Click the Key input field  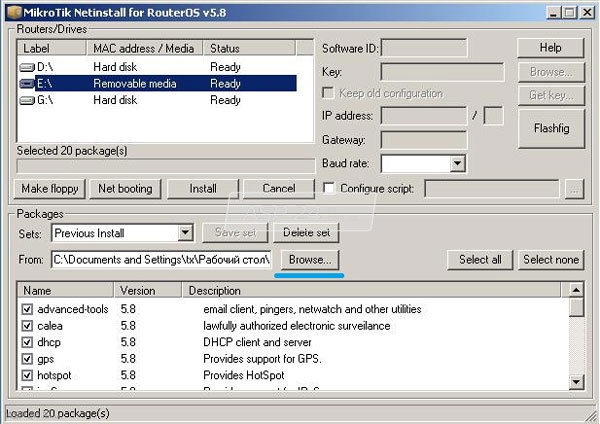(x=442, y=72)
